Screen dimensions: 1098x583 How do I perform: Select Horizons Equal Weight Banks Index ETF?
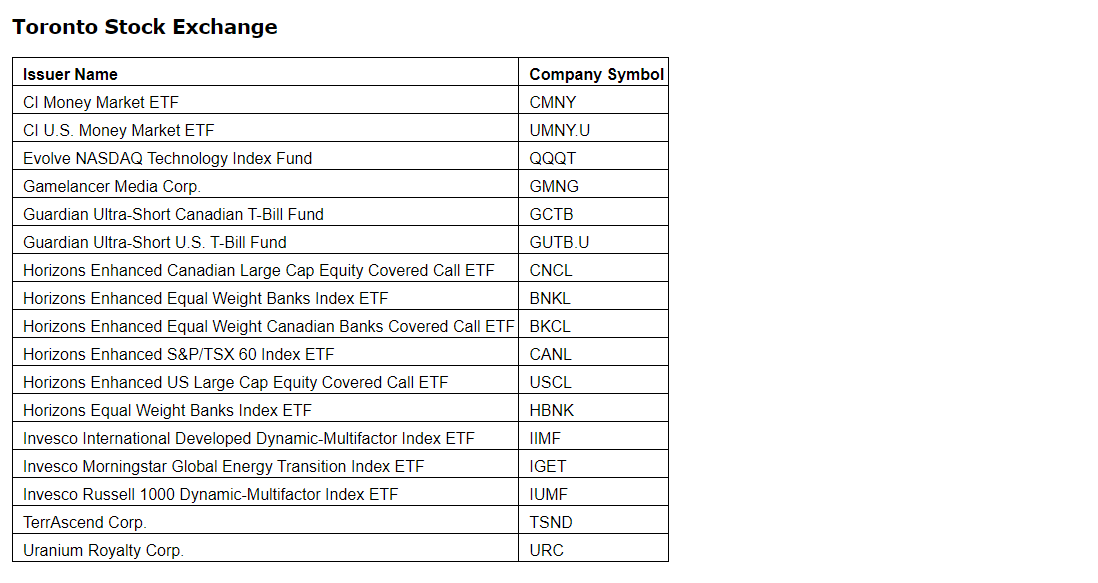click(x=167, y=410)
